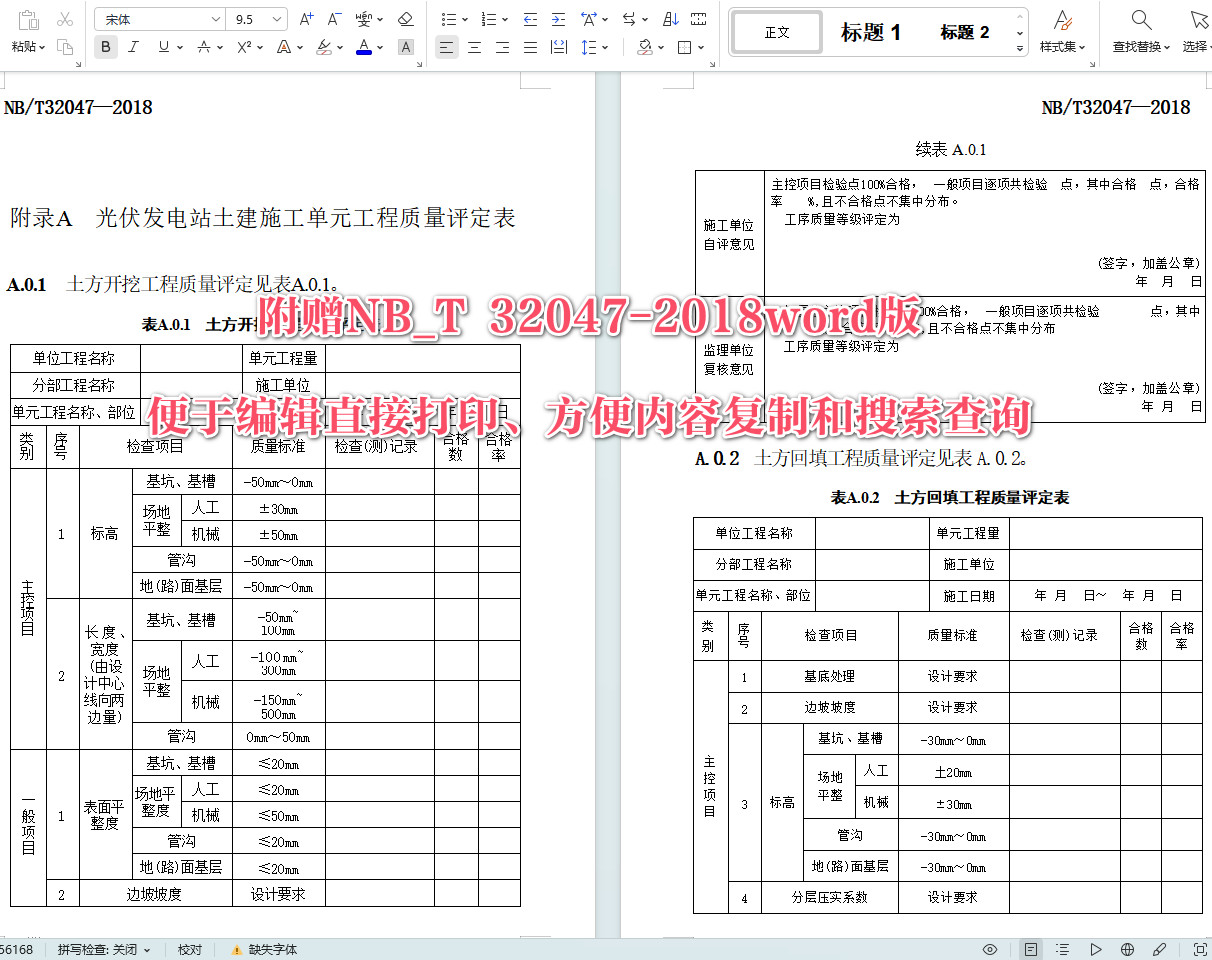1212x960 pixels.
Task: Open the font name dropdown showing 宋体
Action: pyautogui.click(x=158, y=18)
